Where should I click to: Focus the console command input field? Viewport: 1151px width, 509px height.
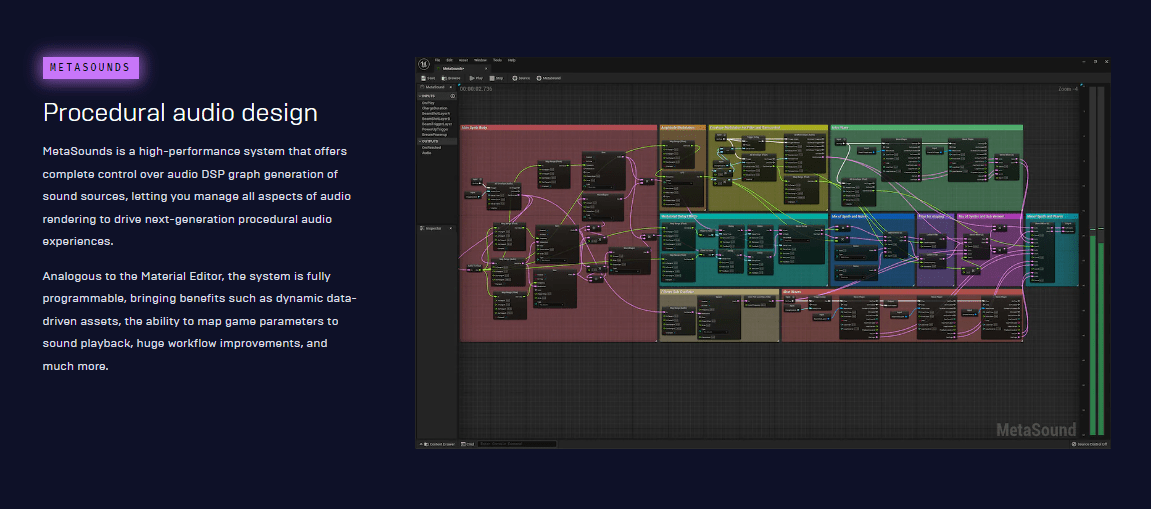click(x=517, y=444)
